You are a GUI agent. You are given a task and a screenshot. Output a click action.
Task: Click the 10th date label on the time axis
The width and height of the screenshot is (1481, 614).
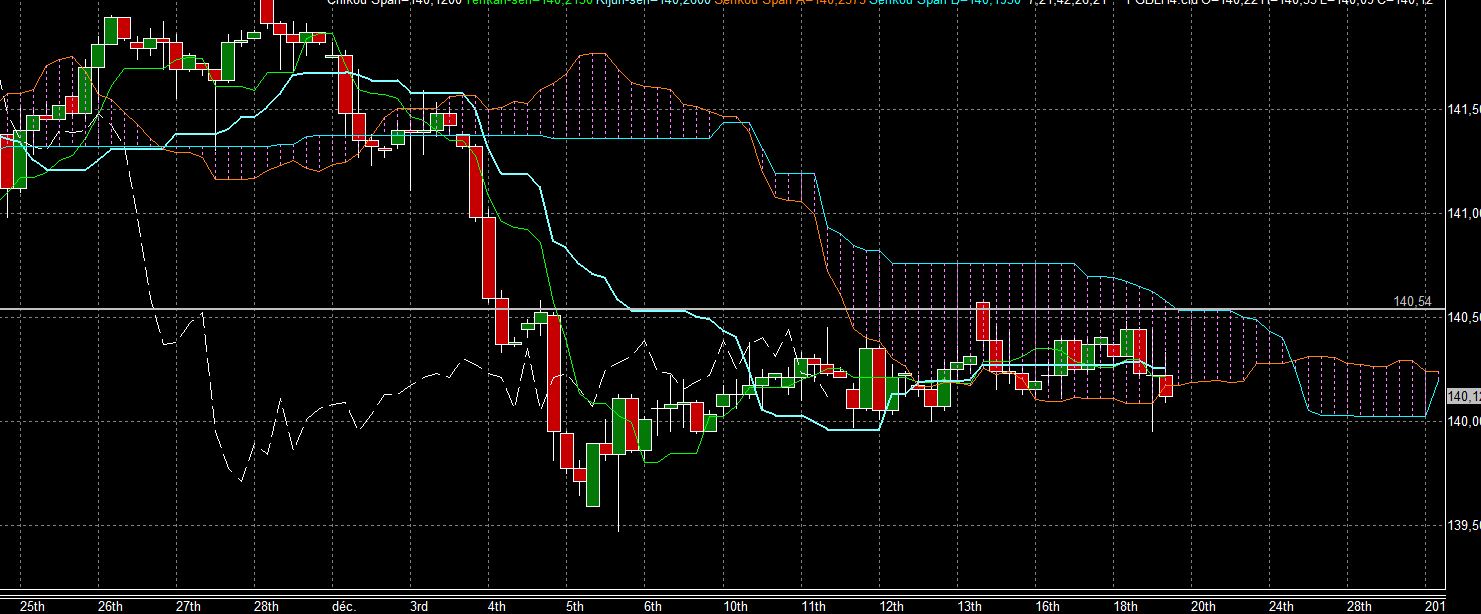[x=735, y=606]
